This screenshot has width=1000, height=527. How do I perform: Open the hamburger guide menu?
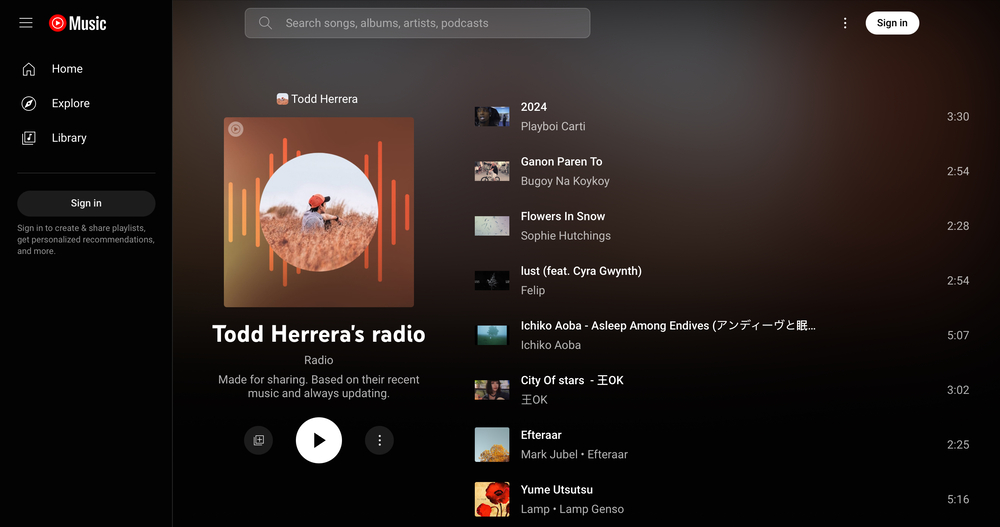(x=26, y=23)
